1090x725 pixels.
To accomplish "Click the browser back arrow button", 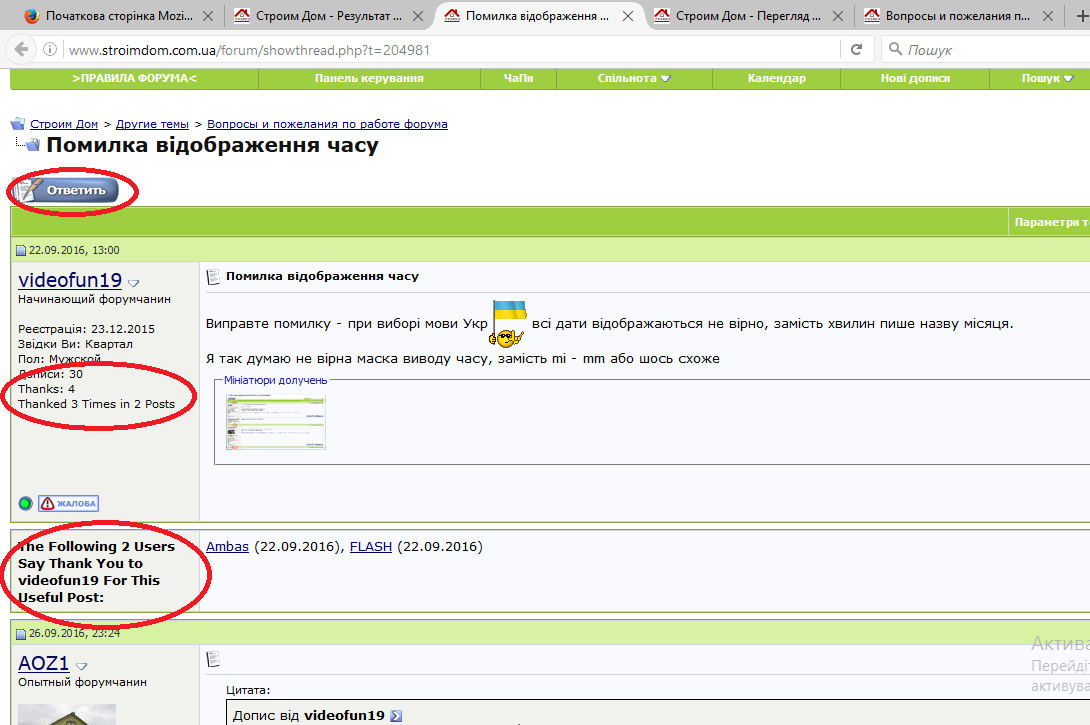I will click(22, 49).
